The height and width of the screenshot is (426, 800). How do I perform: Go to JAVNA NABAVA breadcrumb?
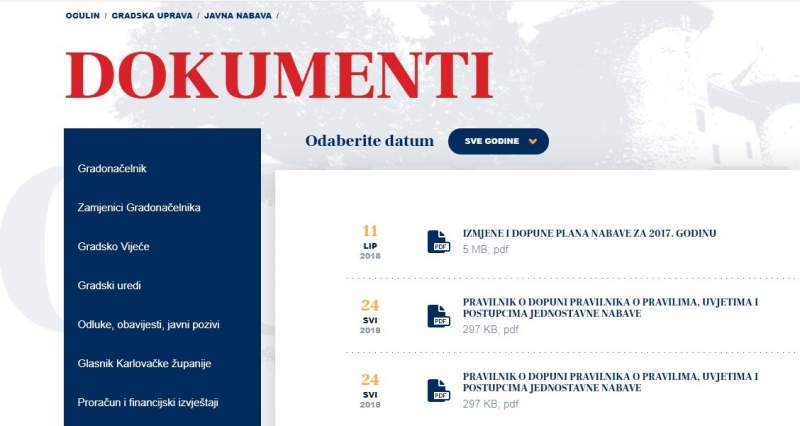238,16
